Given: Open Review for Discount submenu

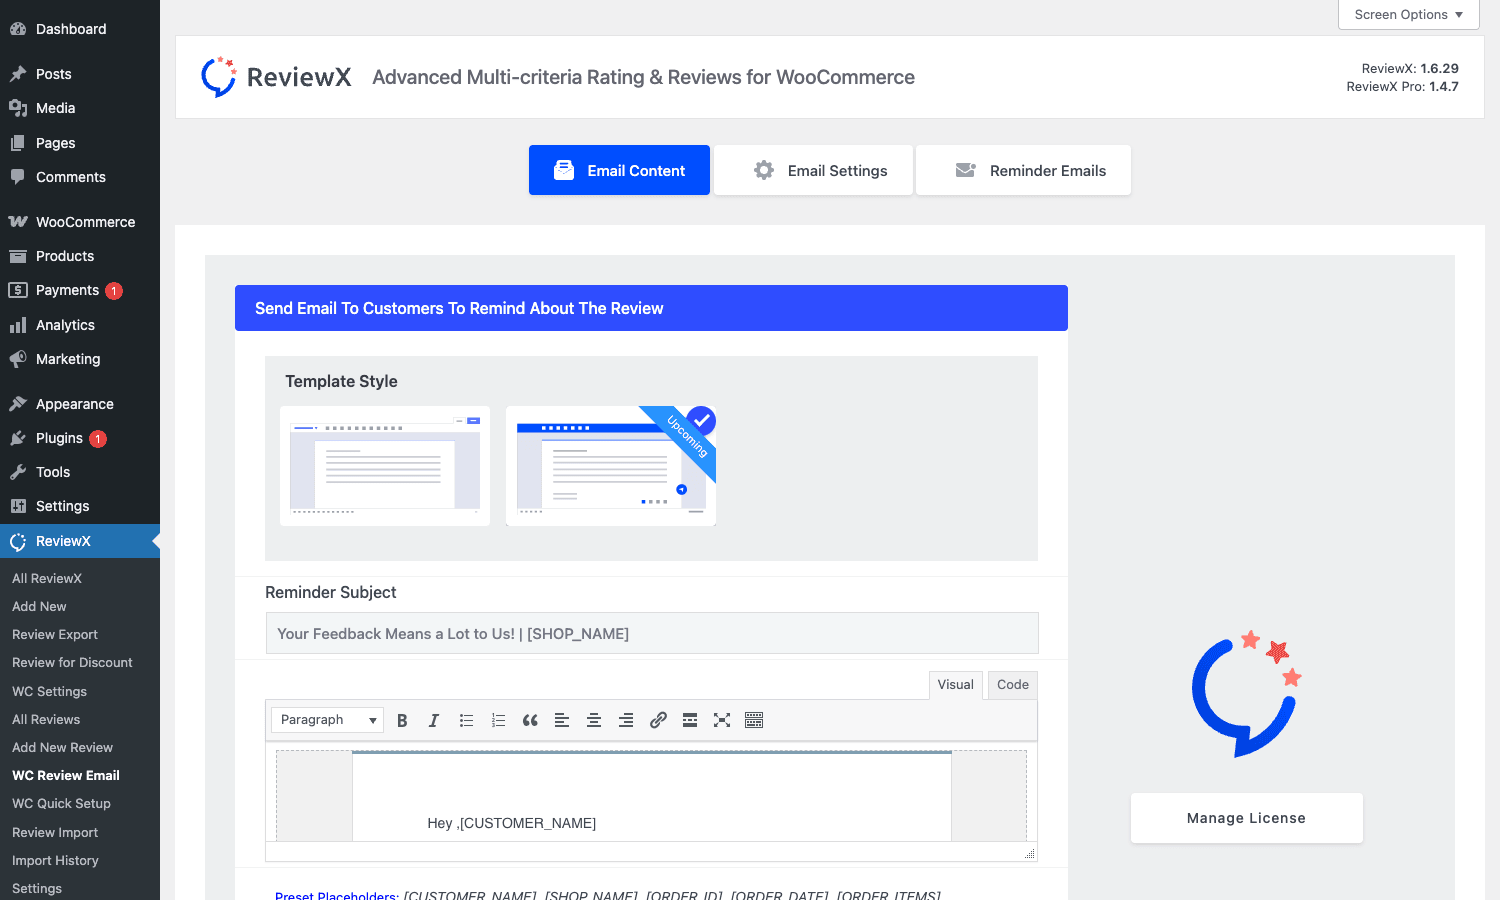Looking at the screenshot, I should (72, 662).
